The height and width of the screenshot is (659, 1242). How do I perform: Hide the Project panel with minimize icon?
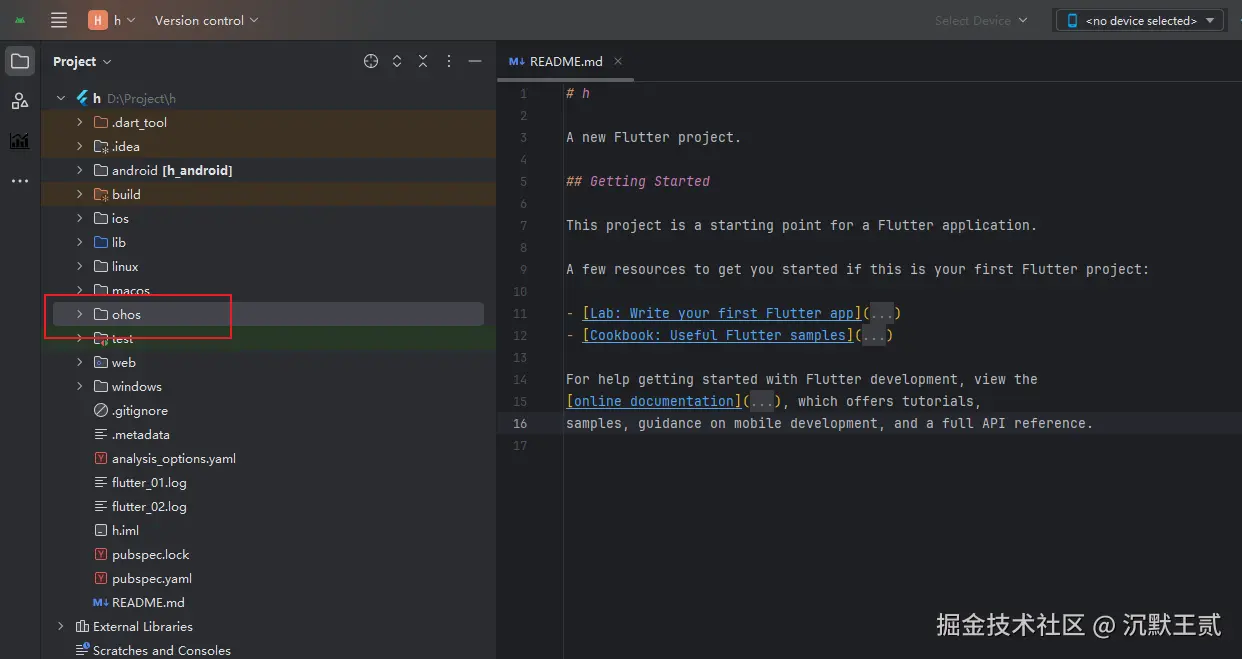[475, 61]
